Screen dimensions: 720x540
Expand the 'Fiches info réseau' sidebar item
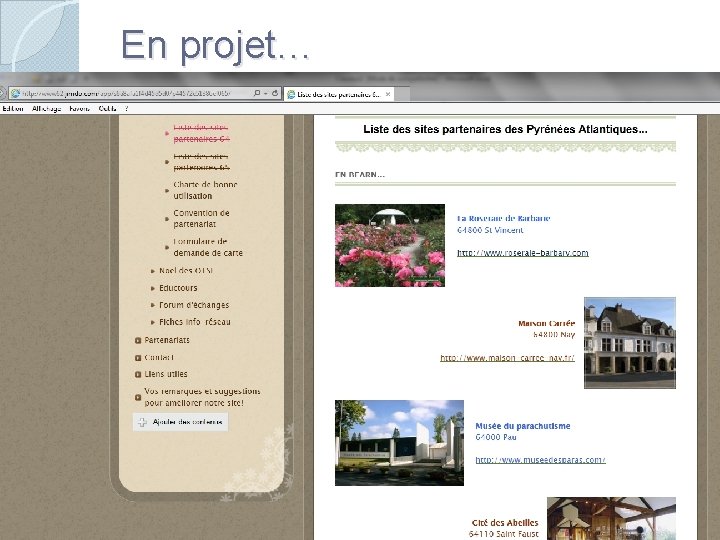[x=195, y=322]
